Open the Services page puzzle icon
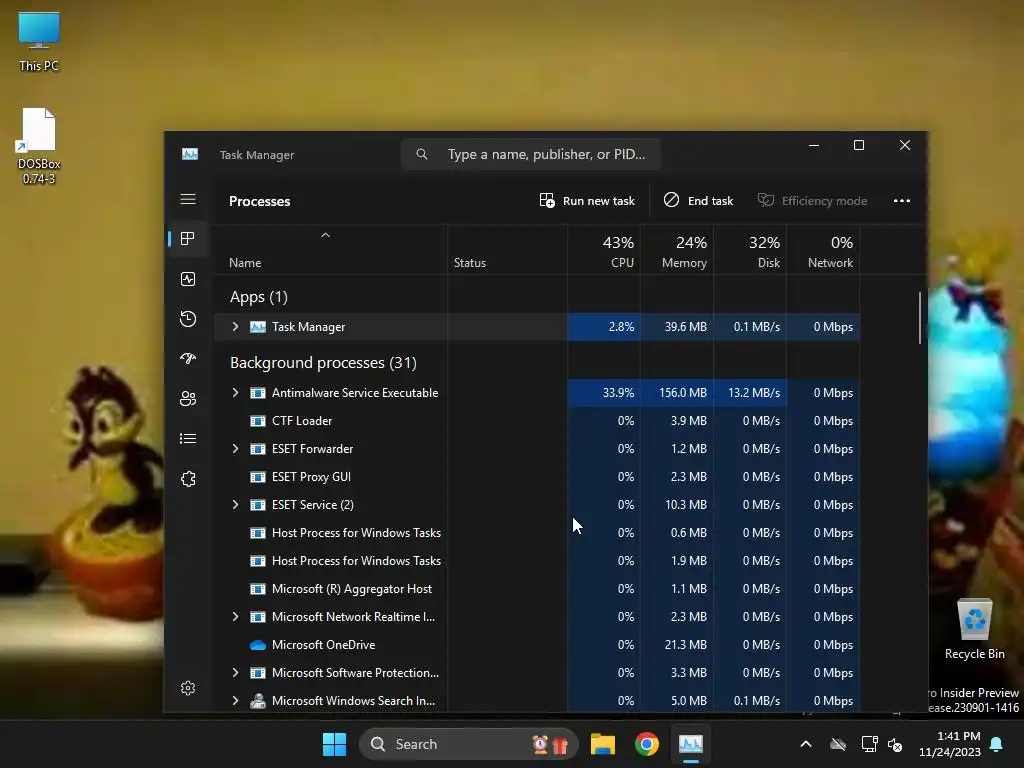Screen dimensions: 1024x768 188,479
